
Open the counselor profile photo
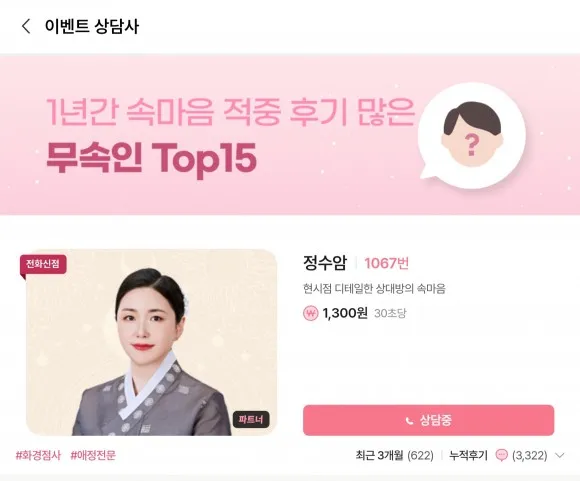pyautogui.click(x=152, y=342)
